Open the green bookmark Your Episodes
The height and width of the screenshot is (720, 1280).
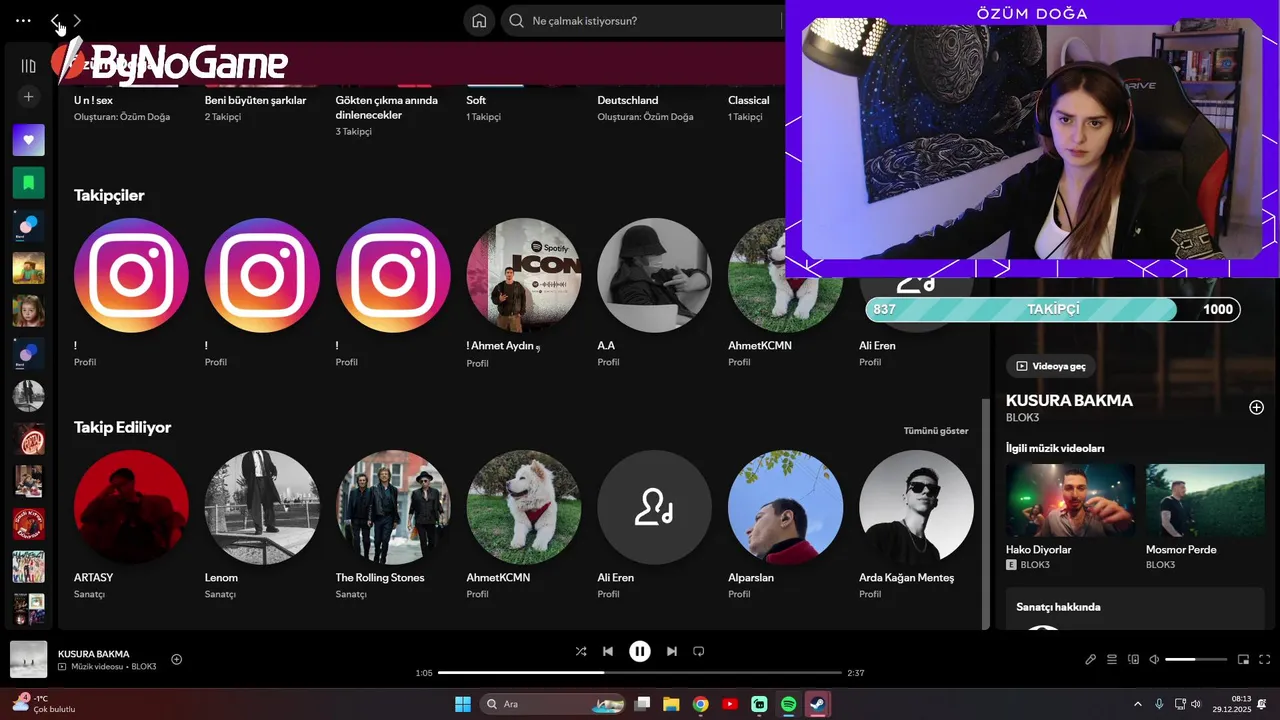pos(28,183)
